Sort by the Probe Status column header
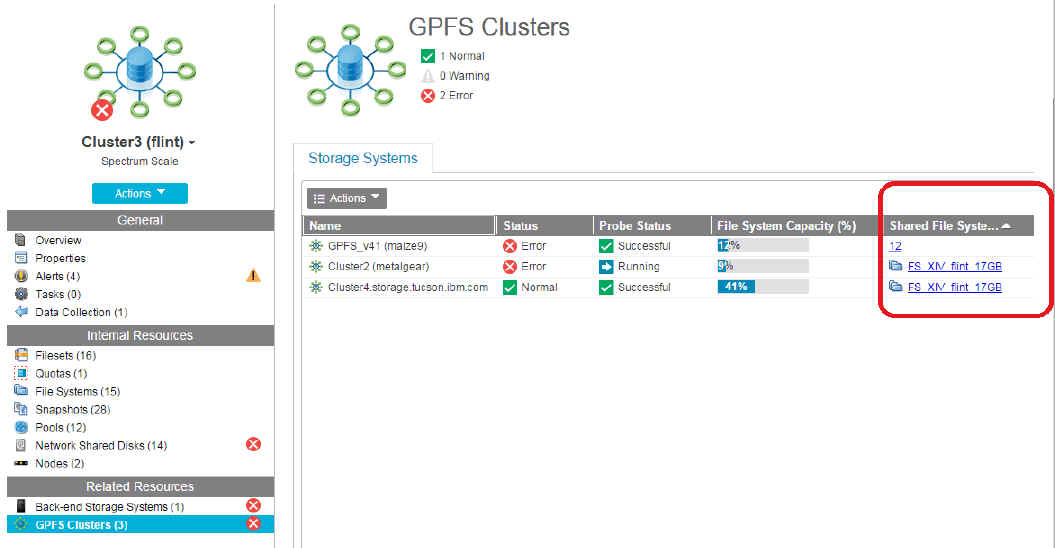 click(x=651, y=226)
